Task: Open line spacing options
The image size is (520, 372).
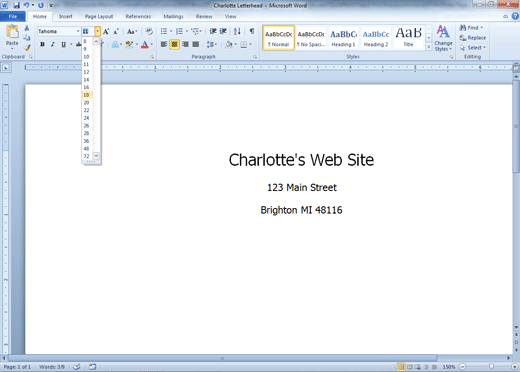Action: coord(211,44)
